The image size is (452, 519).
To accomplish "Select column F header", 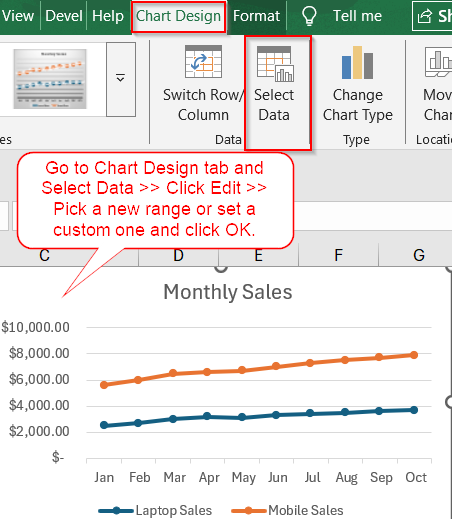I will point(338,255).
